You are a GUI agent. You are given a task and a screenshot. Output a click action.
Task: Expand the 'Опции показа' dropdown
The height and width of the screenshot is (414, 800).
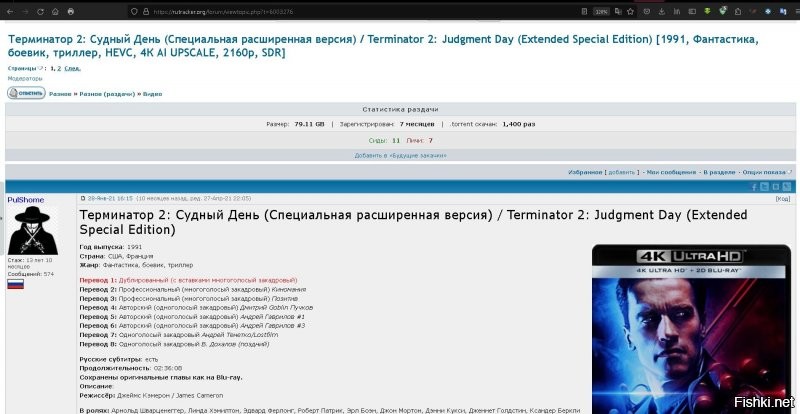click(767, 173)
